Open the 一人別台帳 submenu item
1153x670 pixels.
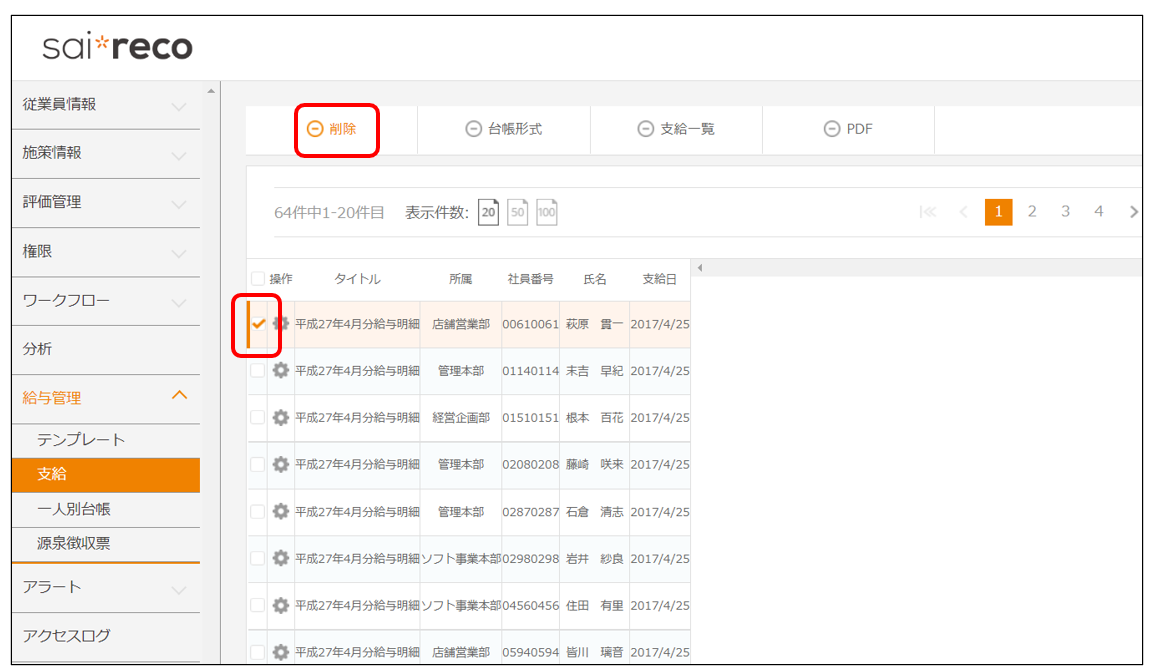(74, 509)
